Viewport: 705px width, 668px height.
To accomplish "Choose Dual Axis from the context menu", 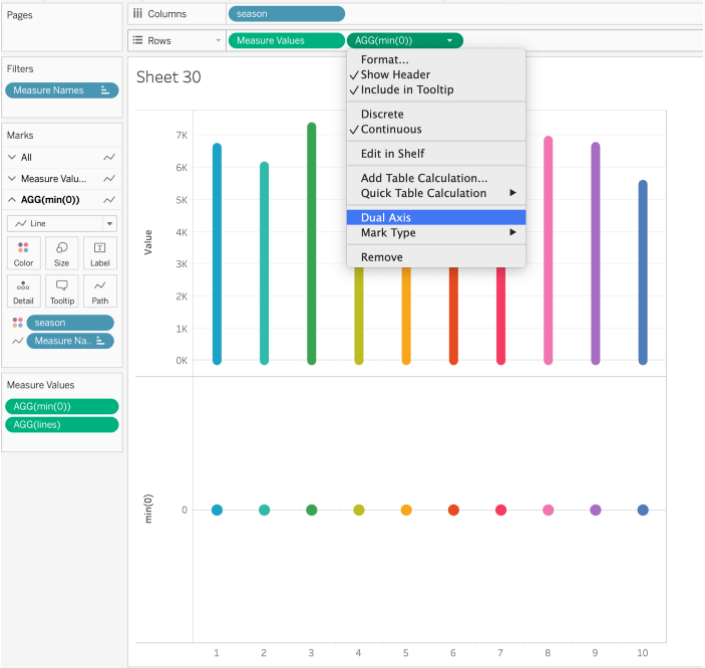I will point(436,218).
